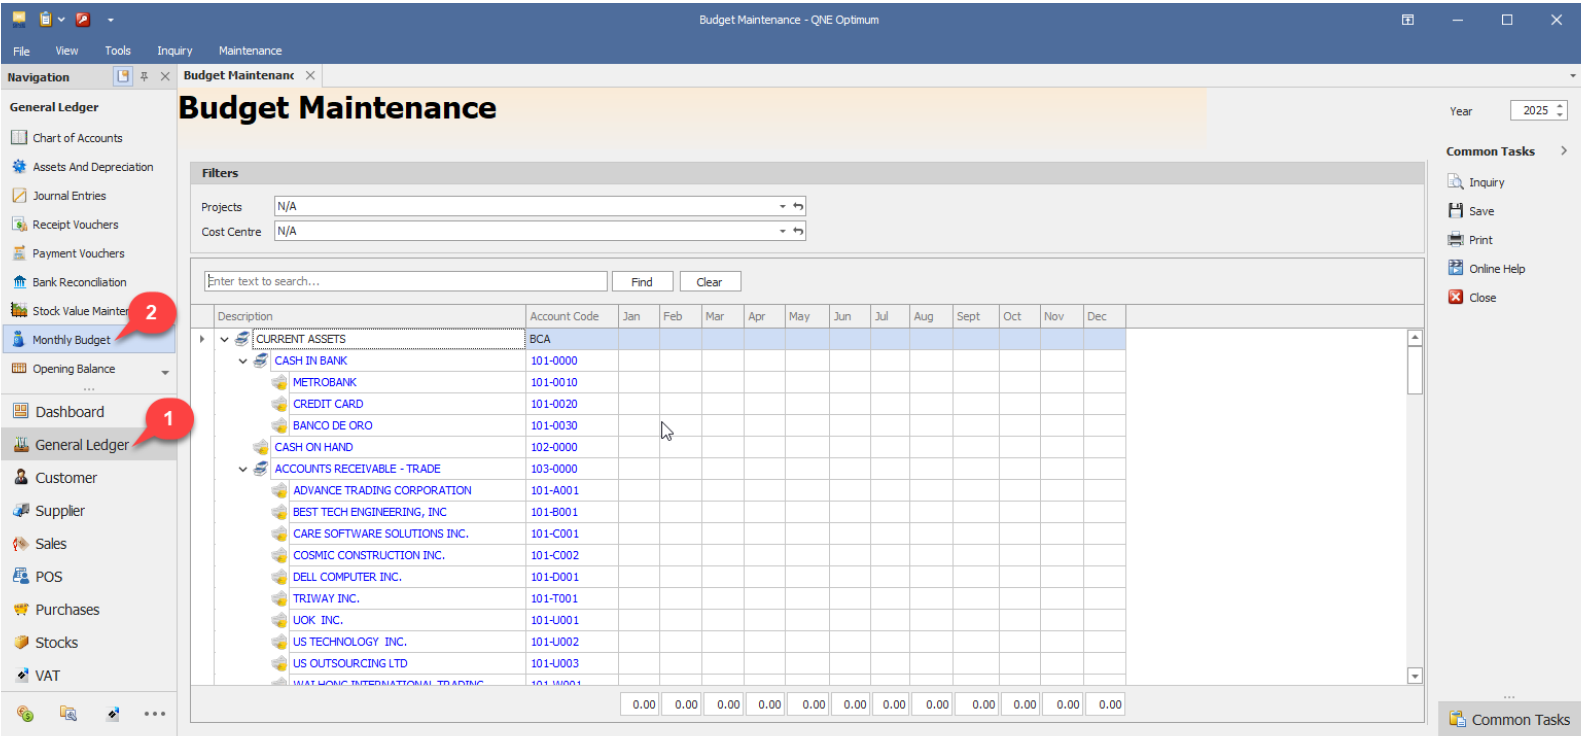Click the pin icon on Navigation panel

pos(144,77)
